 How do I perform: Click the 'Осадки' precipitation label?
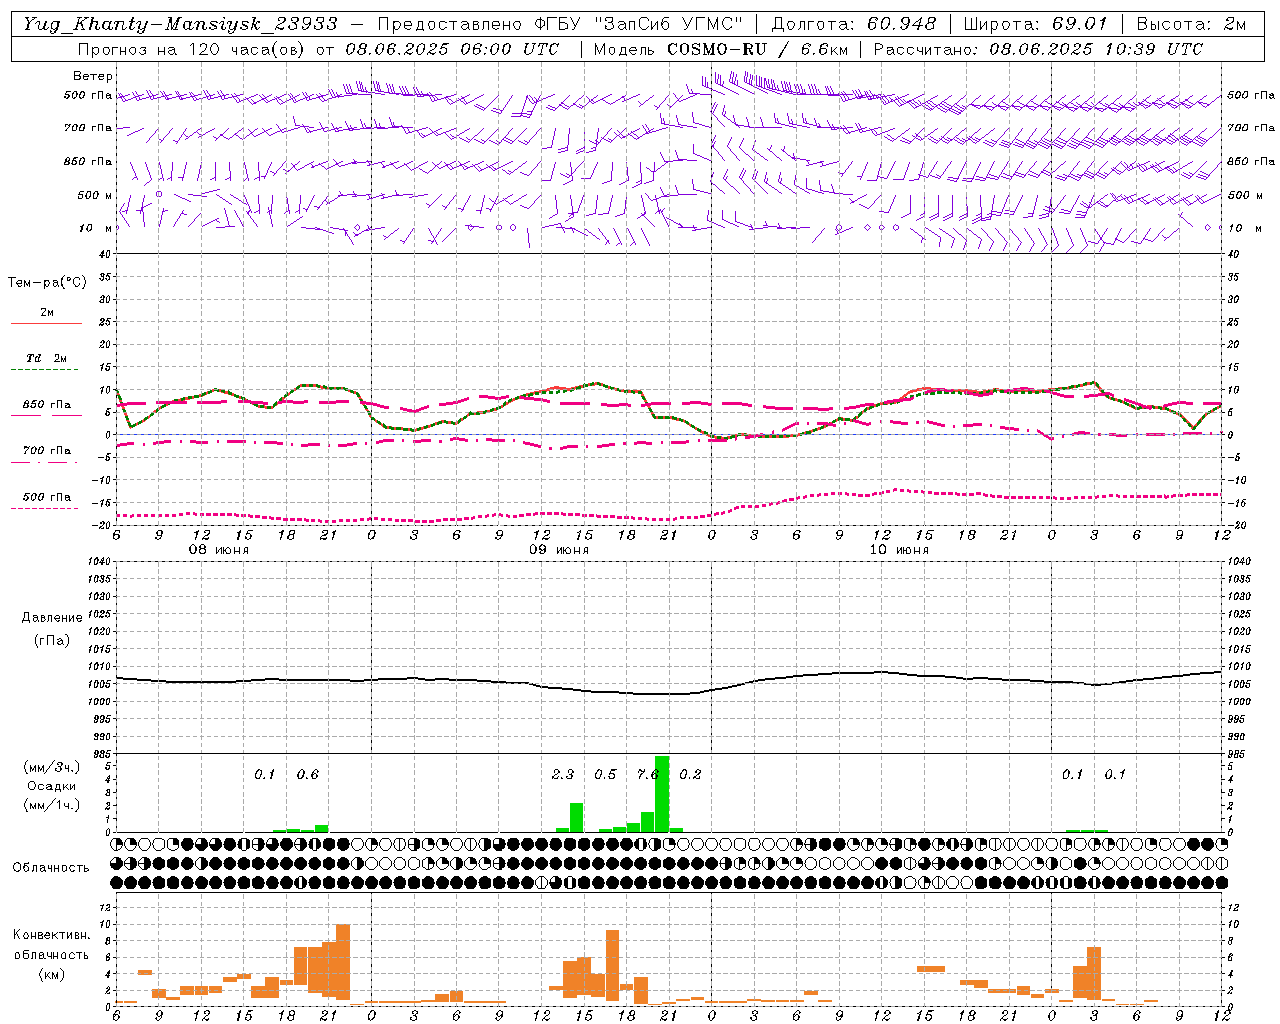51,787
